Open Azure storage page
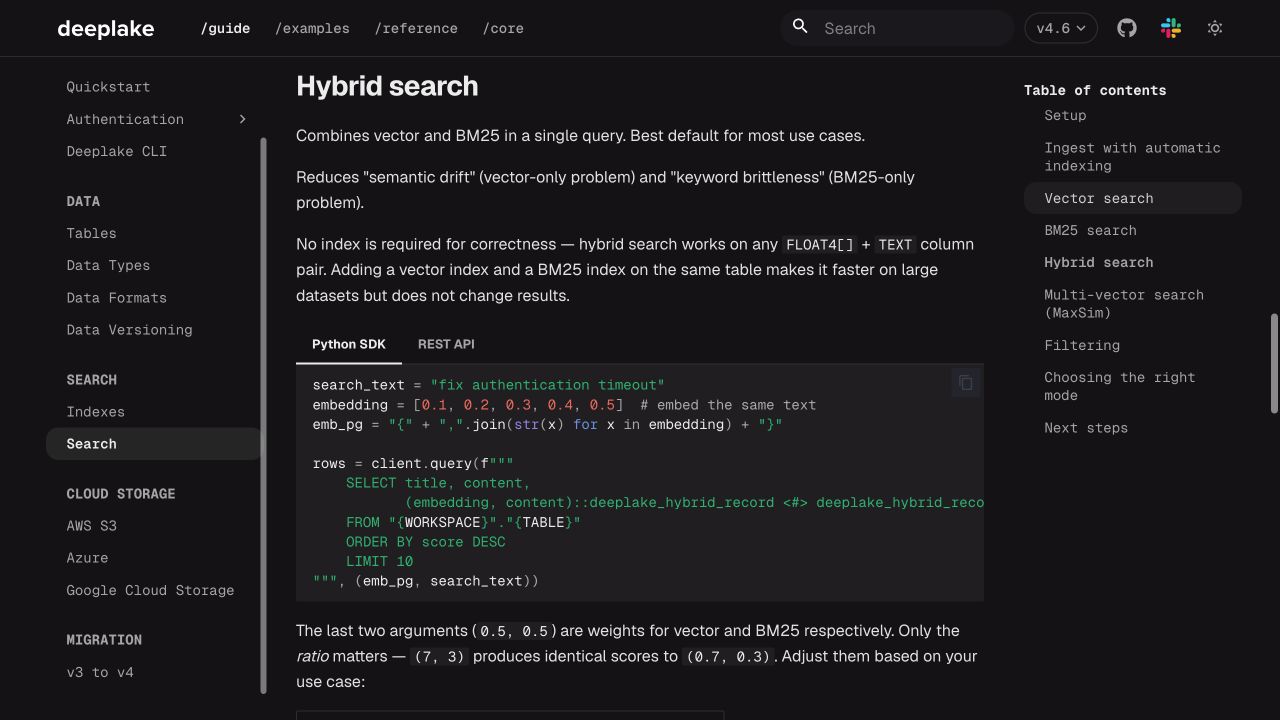The width and height of the screenshot is (1280, 720). click(87, 557)
